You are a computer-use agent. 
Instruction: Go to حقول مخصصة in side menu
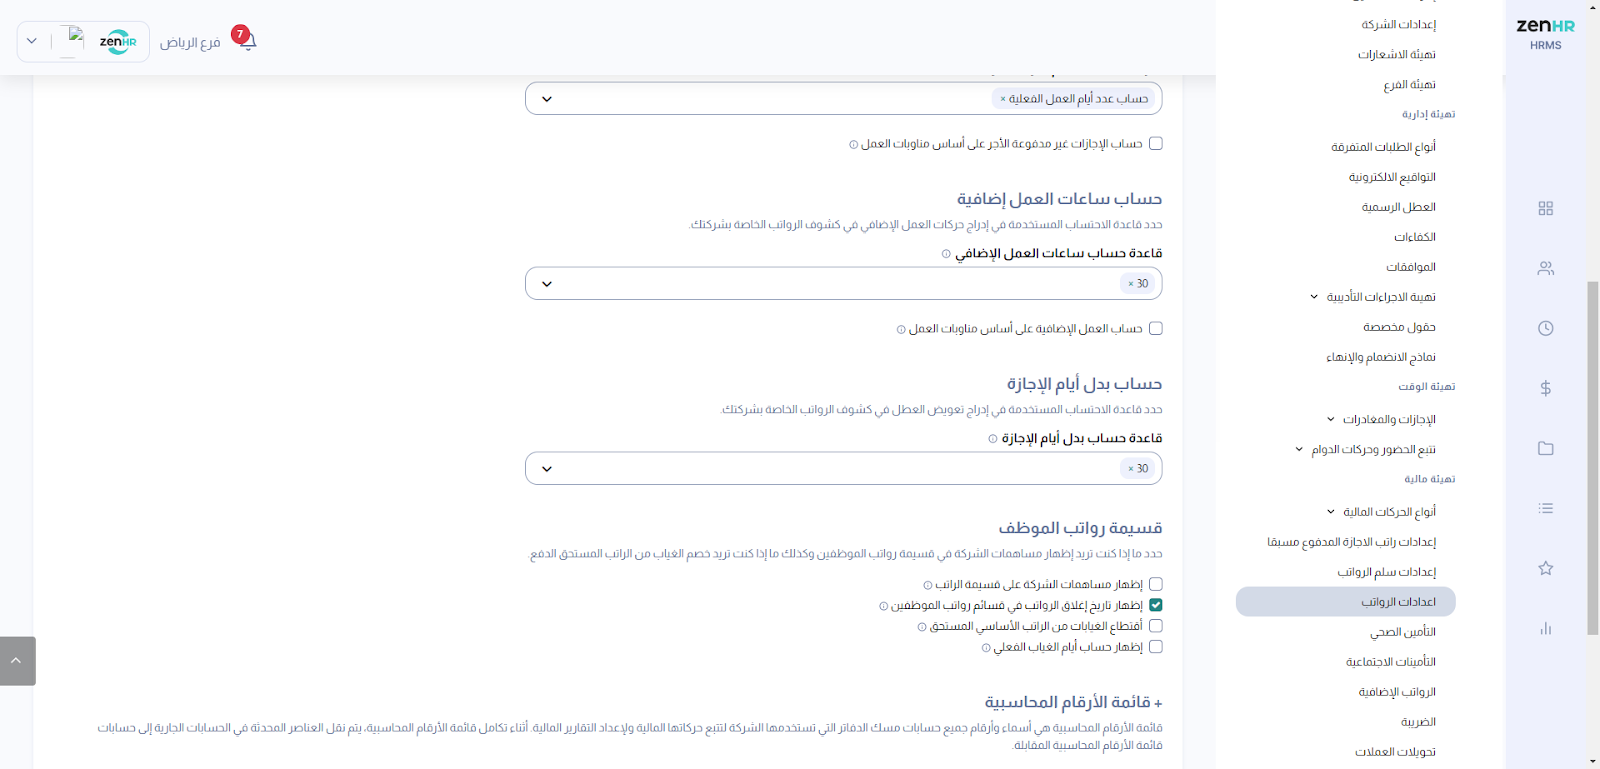(1399, 327)
